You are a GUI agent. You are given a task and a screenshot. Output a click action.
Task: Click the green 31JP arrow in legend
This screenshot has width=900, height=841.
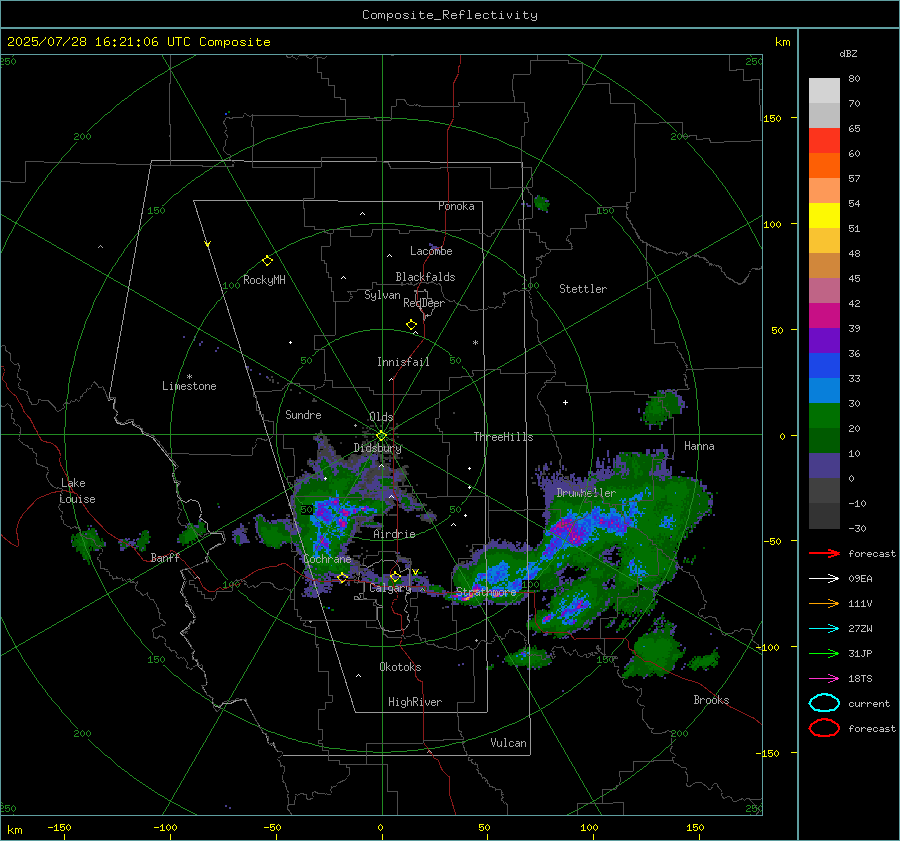click(824, 653)
